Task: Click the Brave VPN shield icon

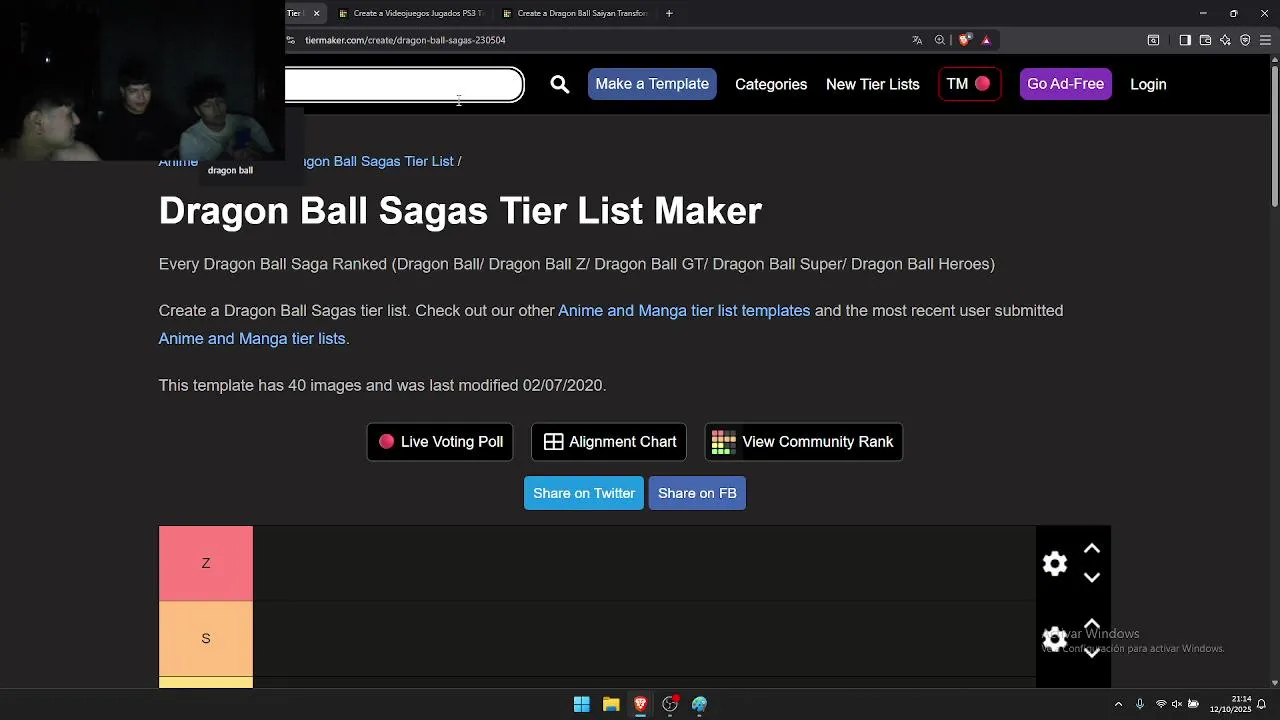Action: tap(1245, 40)
